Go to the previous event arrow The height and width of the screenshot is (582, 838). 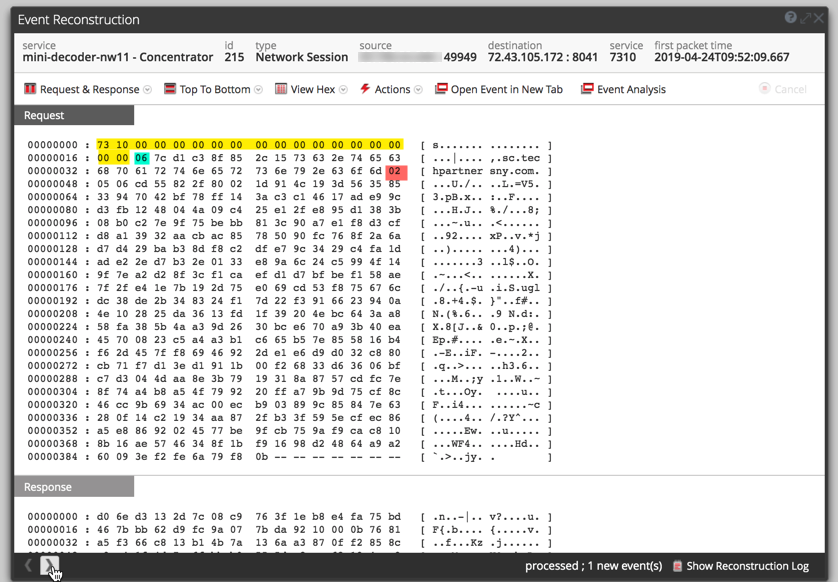28,566
